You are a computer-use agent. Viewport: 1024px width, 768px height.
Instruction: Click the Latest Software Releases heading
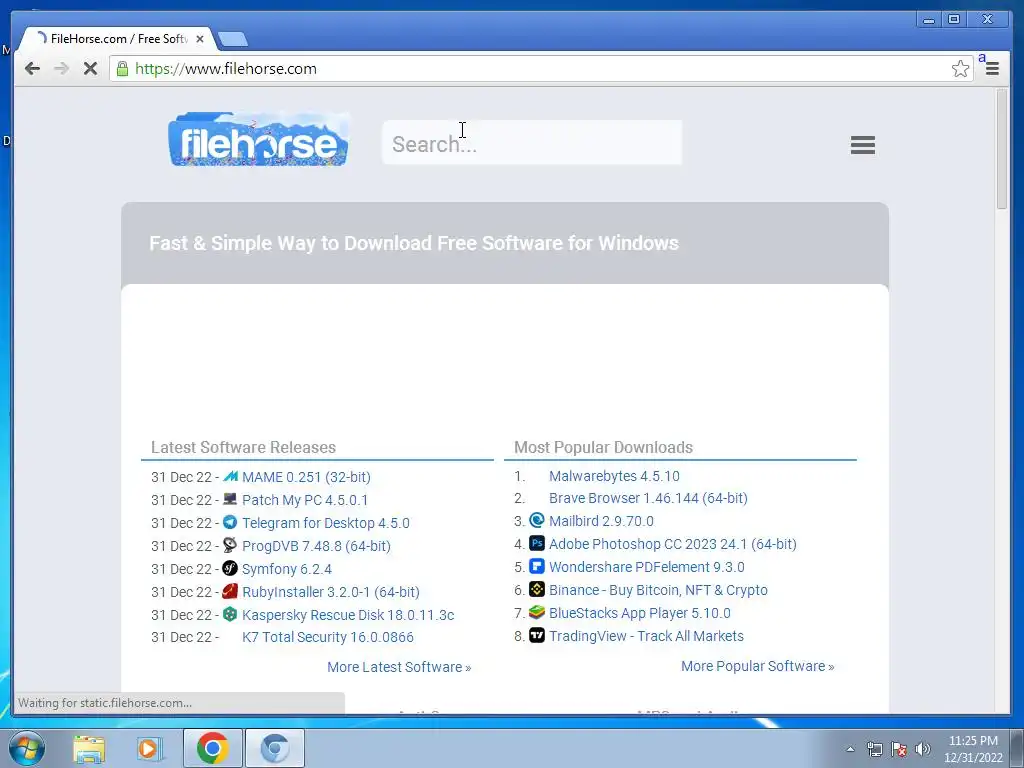tap(243, 447)
